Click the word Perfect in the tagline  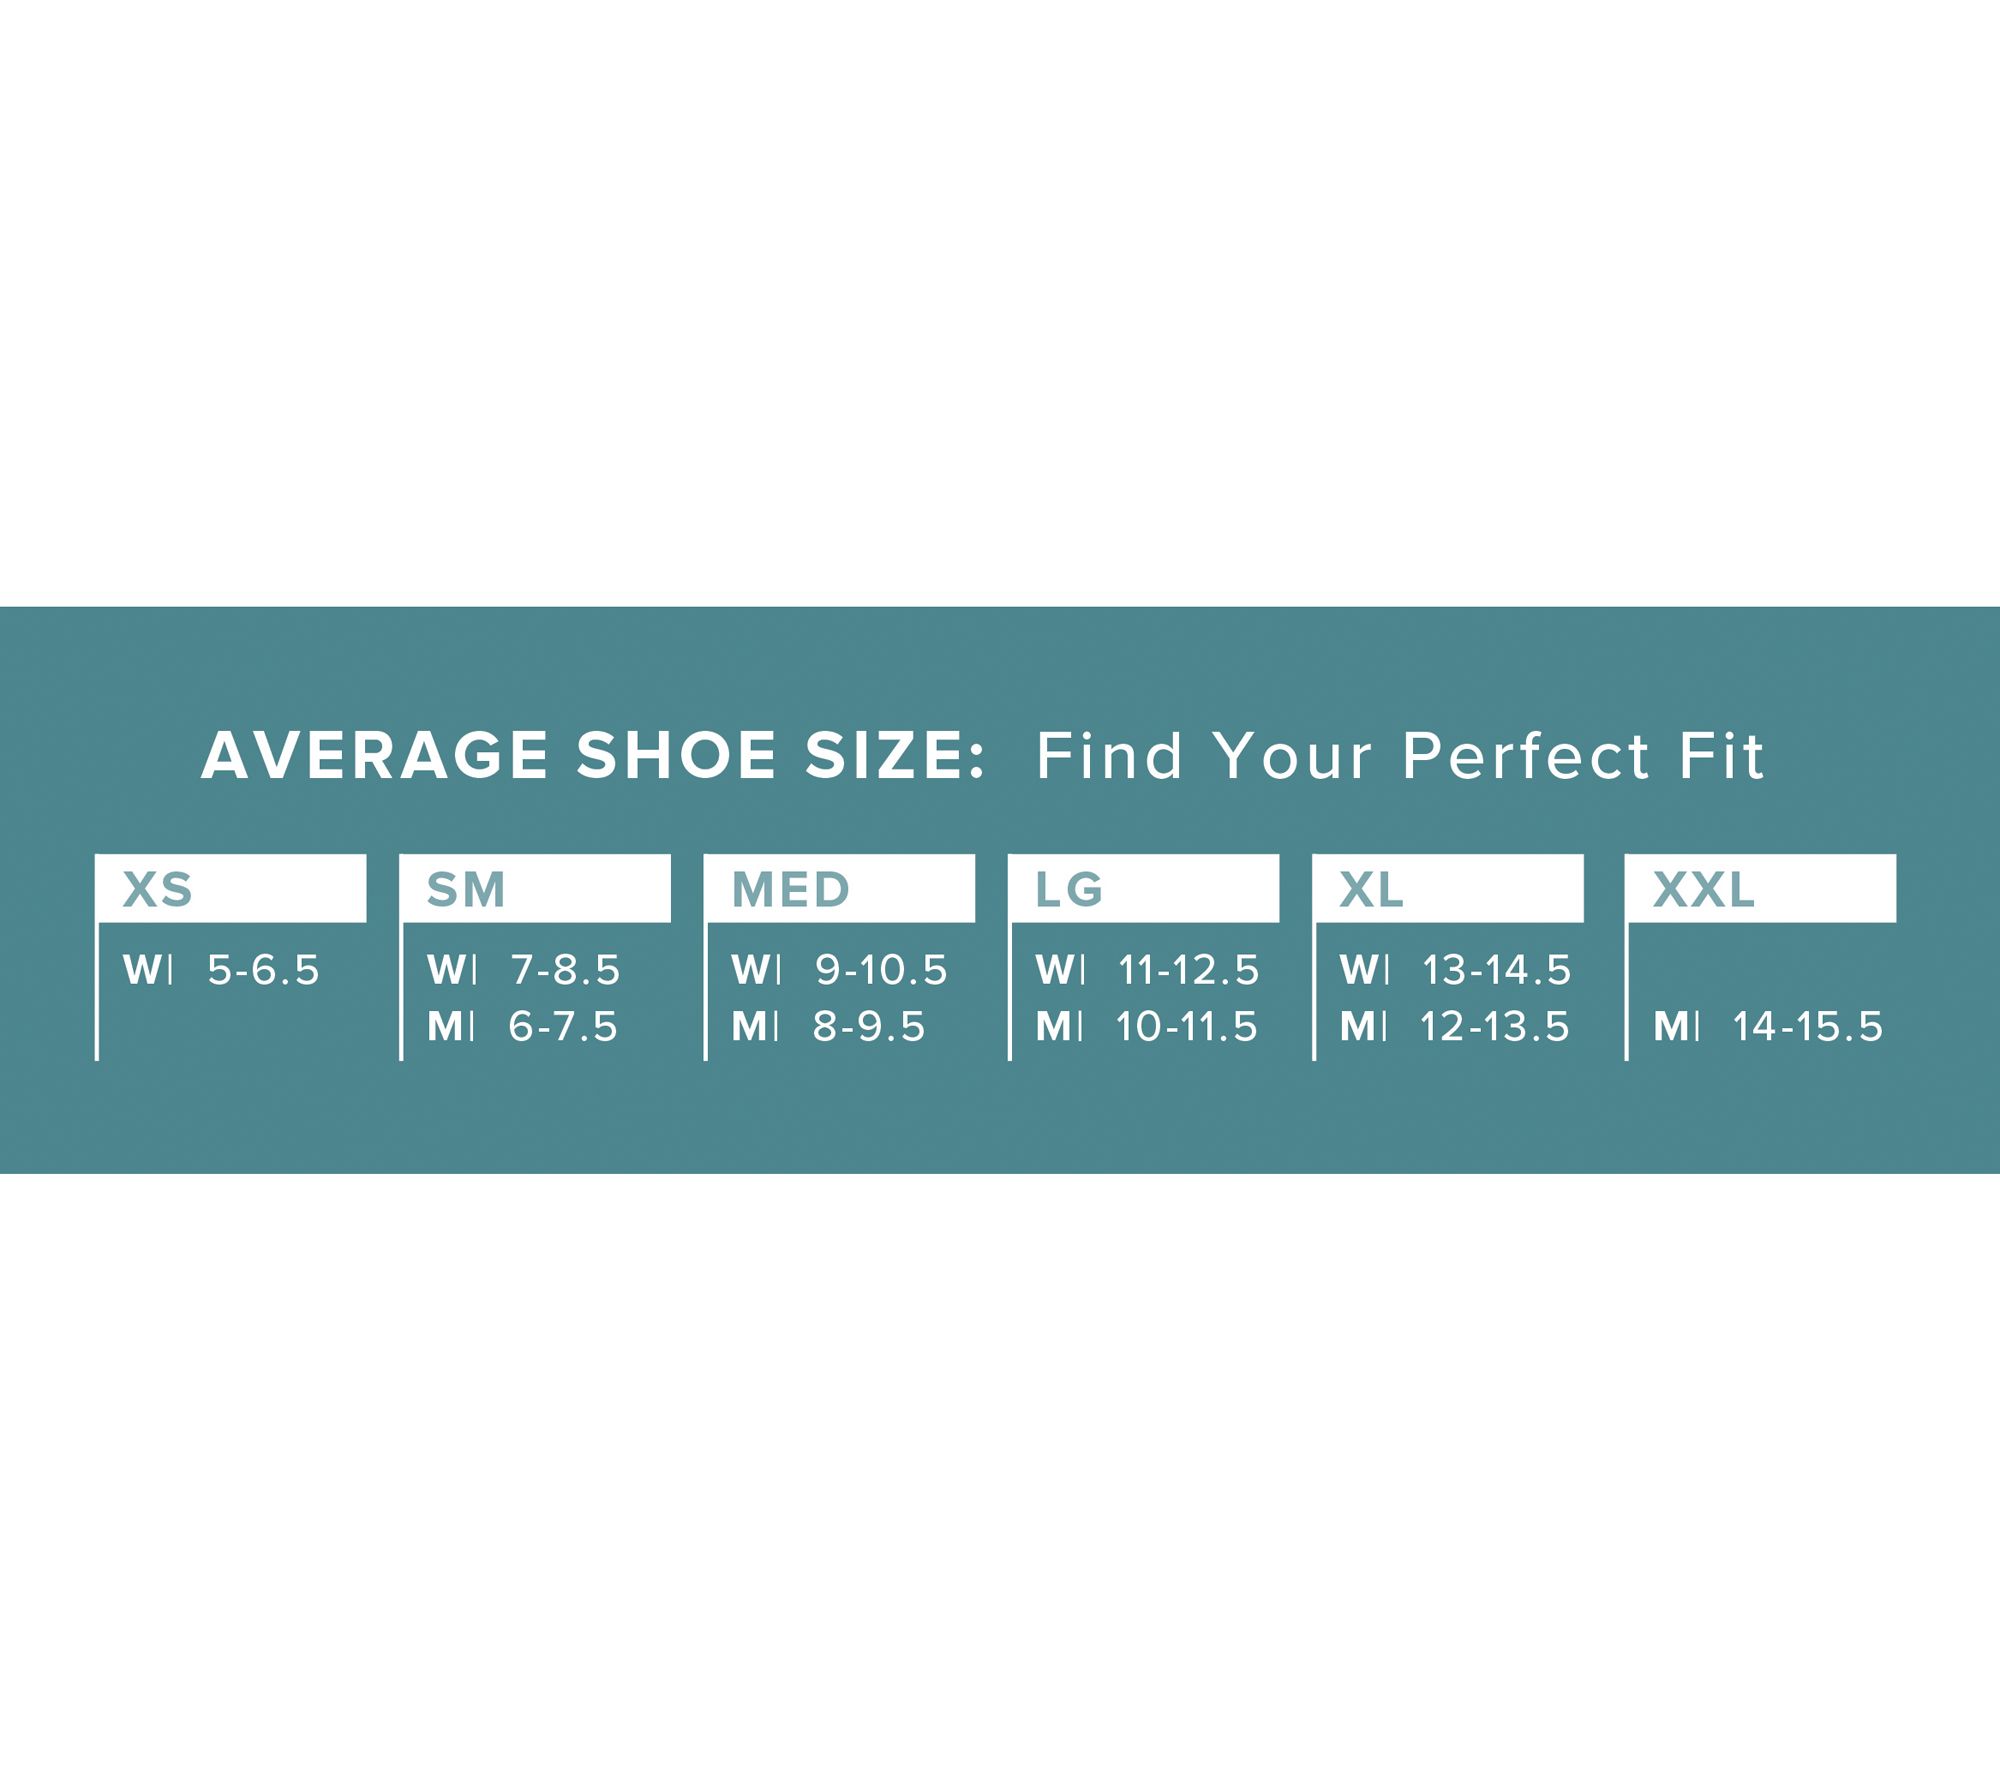point(1525,755)
